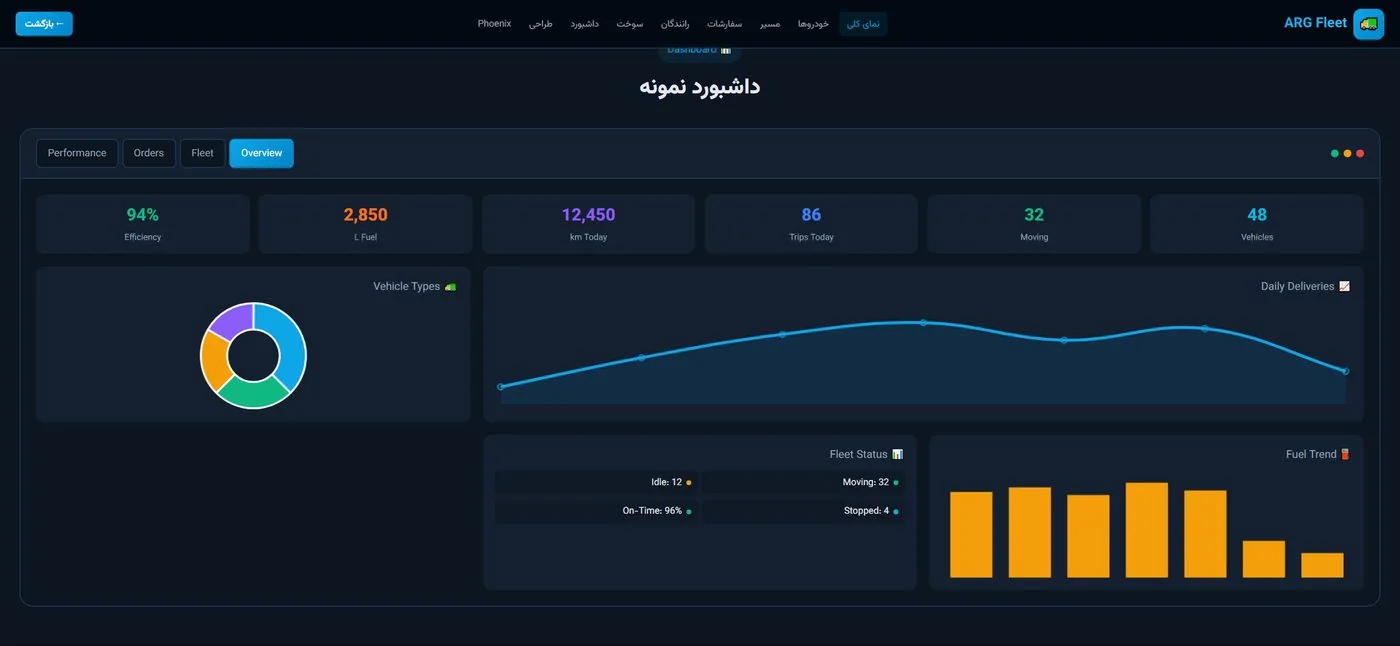Click the bar chart icon beside Fleet Status
This screenshot has width=1400, height=646.
pyautogui.click(x=897, y=455)
